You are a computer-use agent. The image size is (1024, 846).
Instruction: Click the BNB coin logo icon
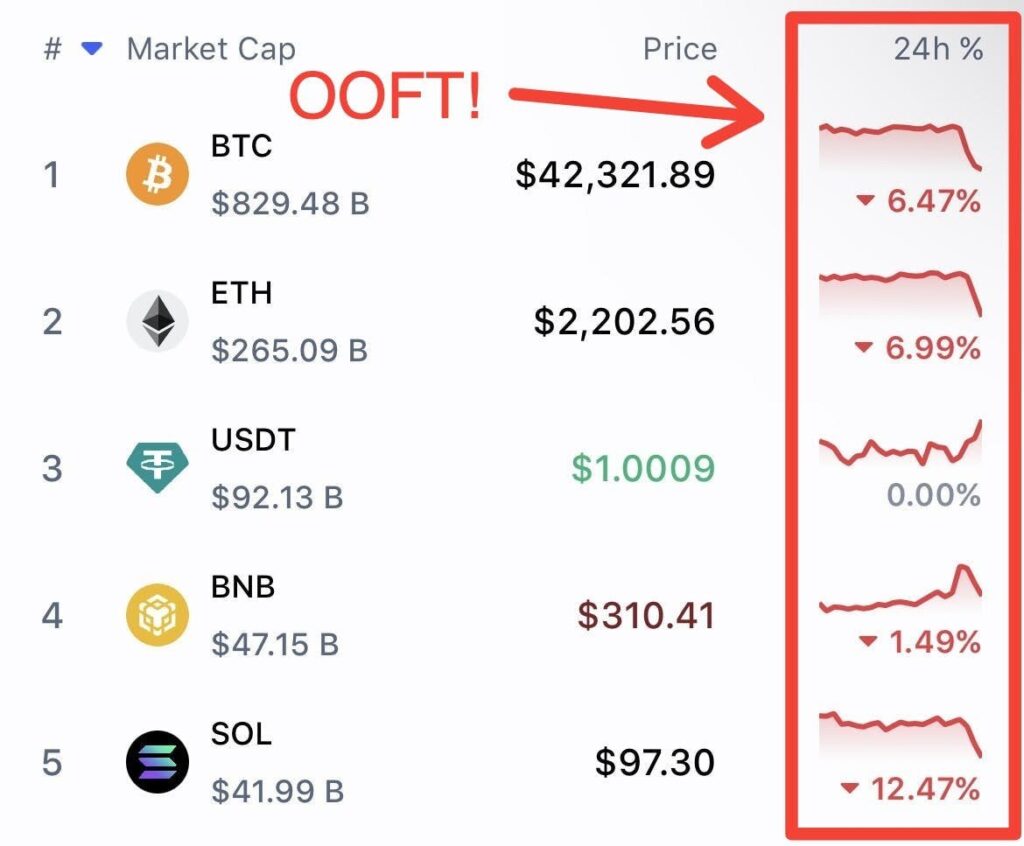point(157,615)
